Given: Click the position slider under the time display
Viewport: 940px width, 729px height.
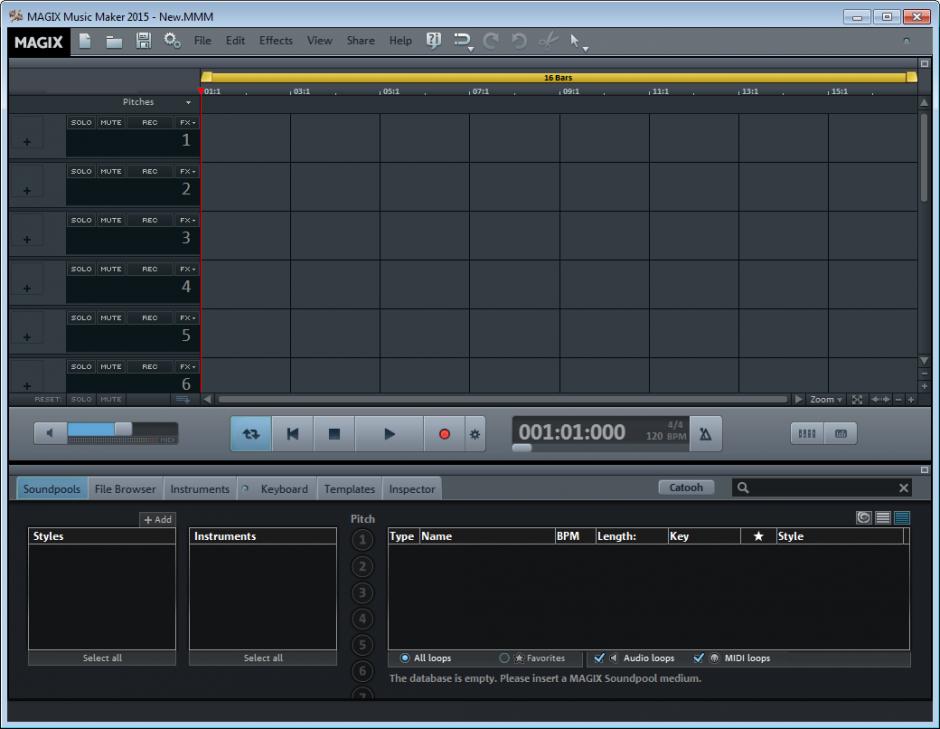Looking at the screenshot, I should (522, 448).
